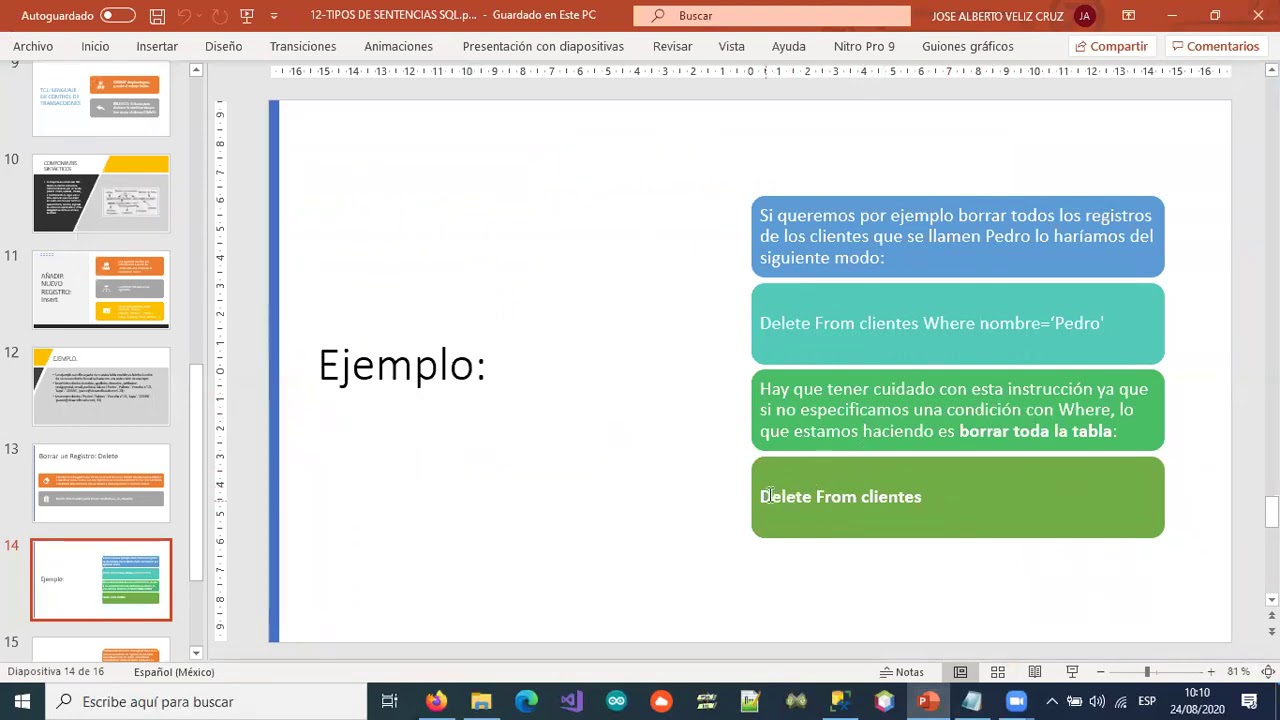The image size is (1280, 720).
Task: Switch to Normal view in status bar
Action: (960, 672)
